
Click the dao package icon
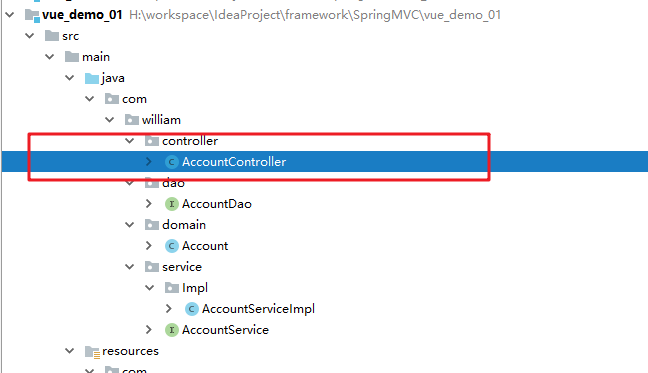[x=152, y=183]
